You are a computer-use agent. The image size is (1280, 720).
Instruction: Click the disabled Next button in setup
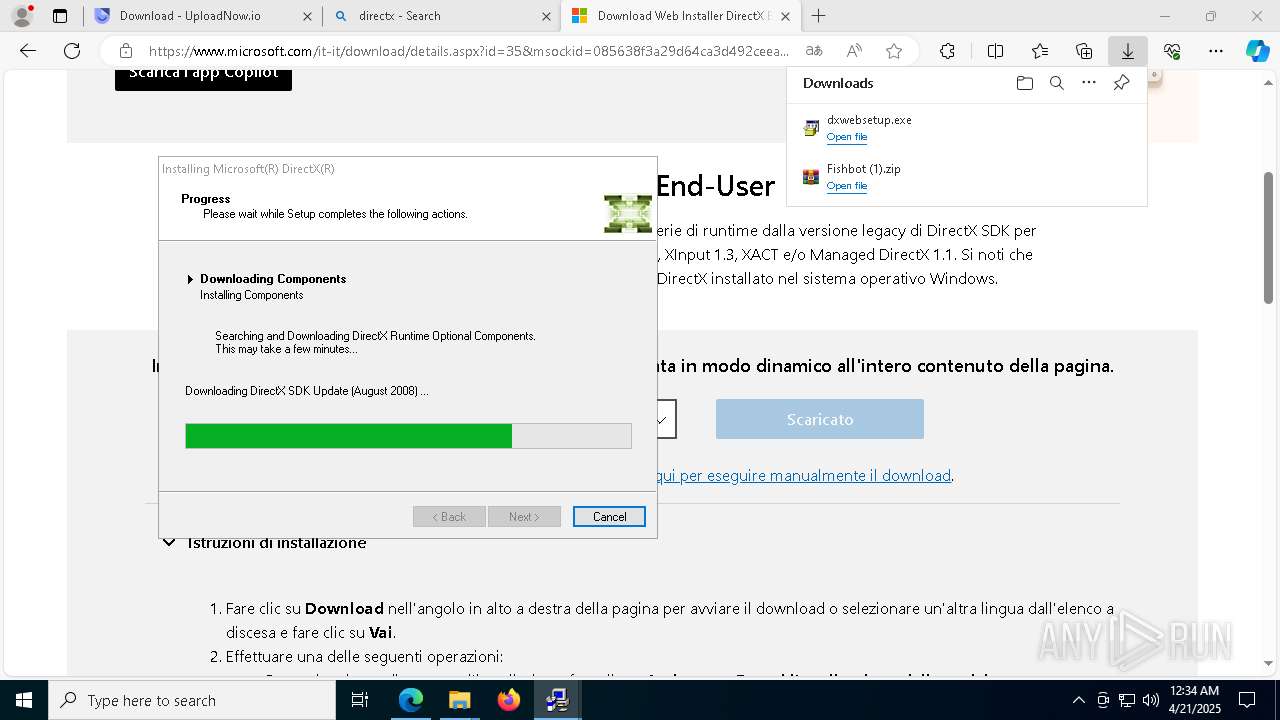(524, 516)
